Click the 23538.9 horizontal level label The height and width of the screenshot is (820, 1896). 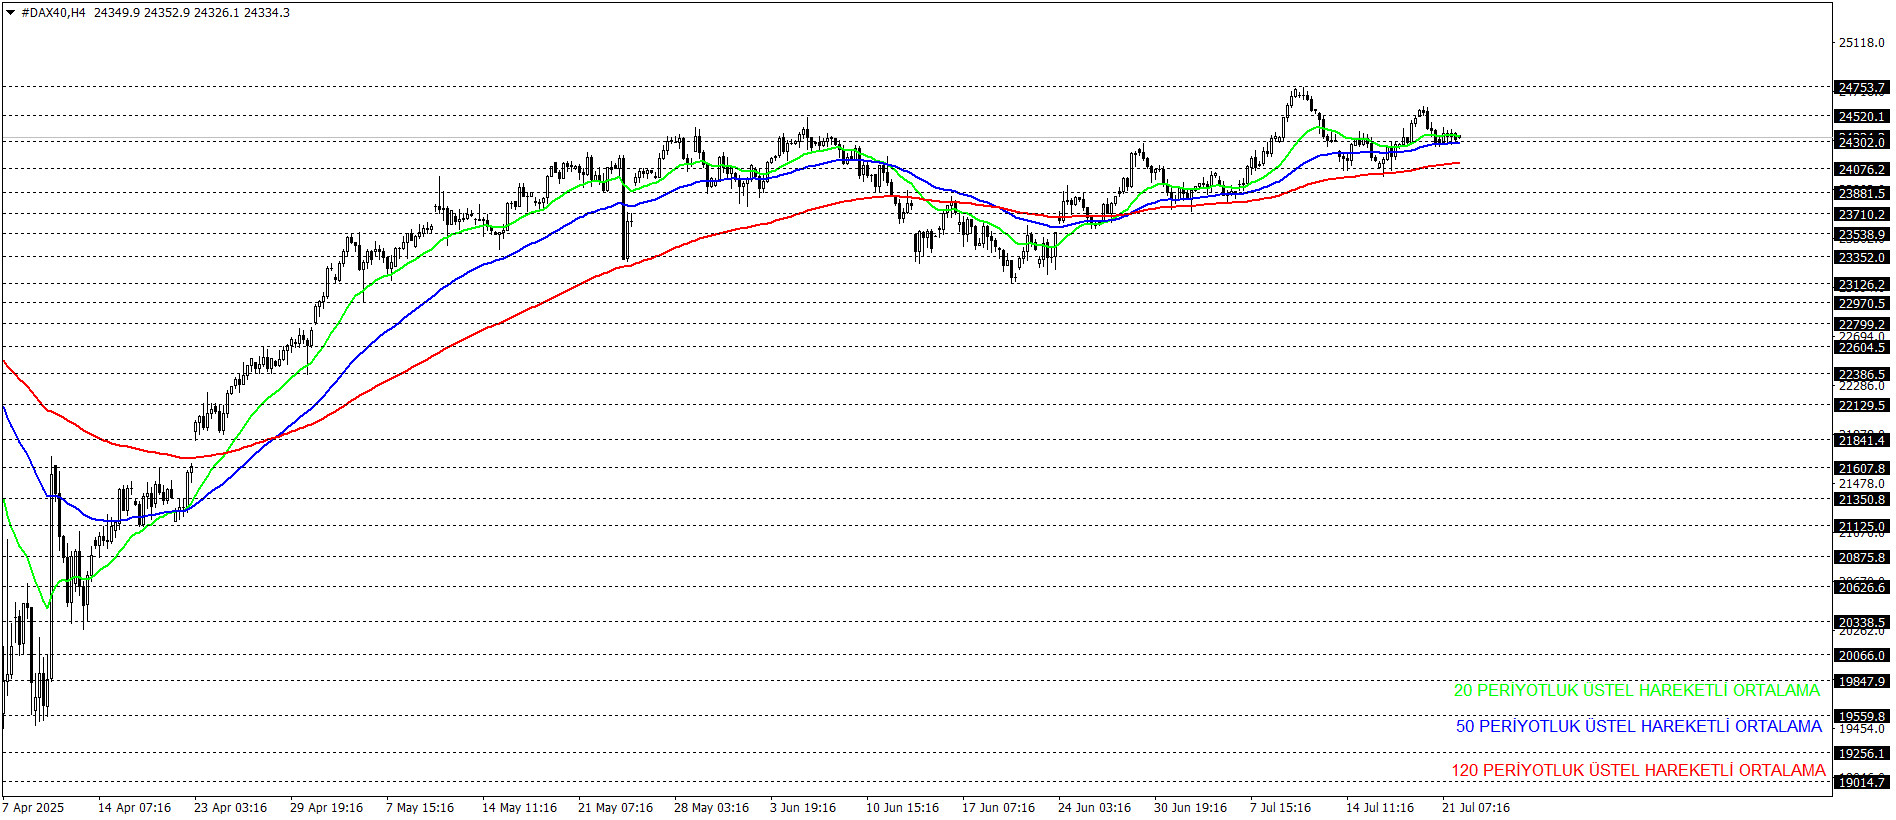pos(1862,235)
